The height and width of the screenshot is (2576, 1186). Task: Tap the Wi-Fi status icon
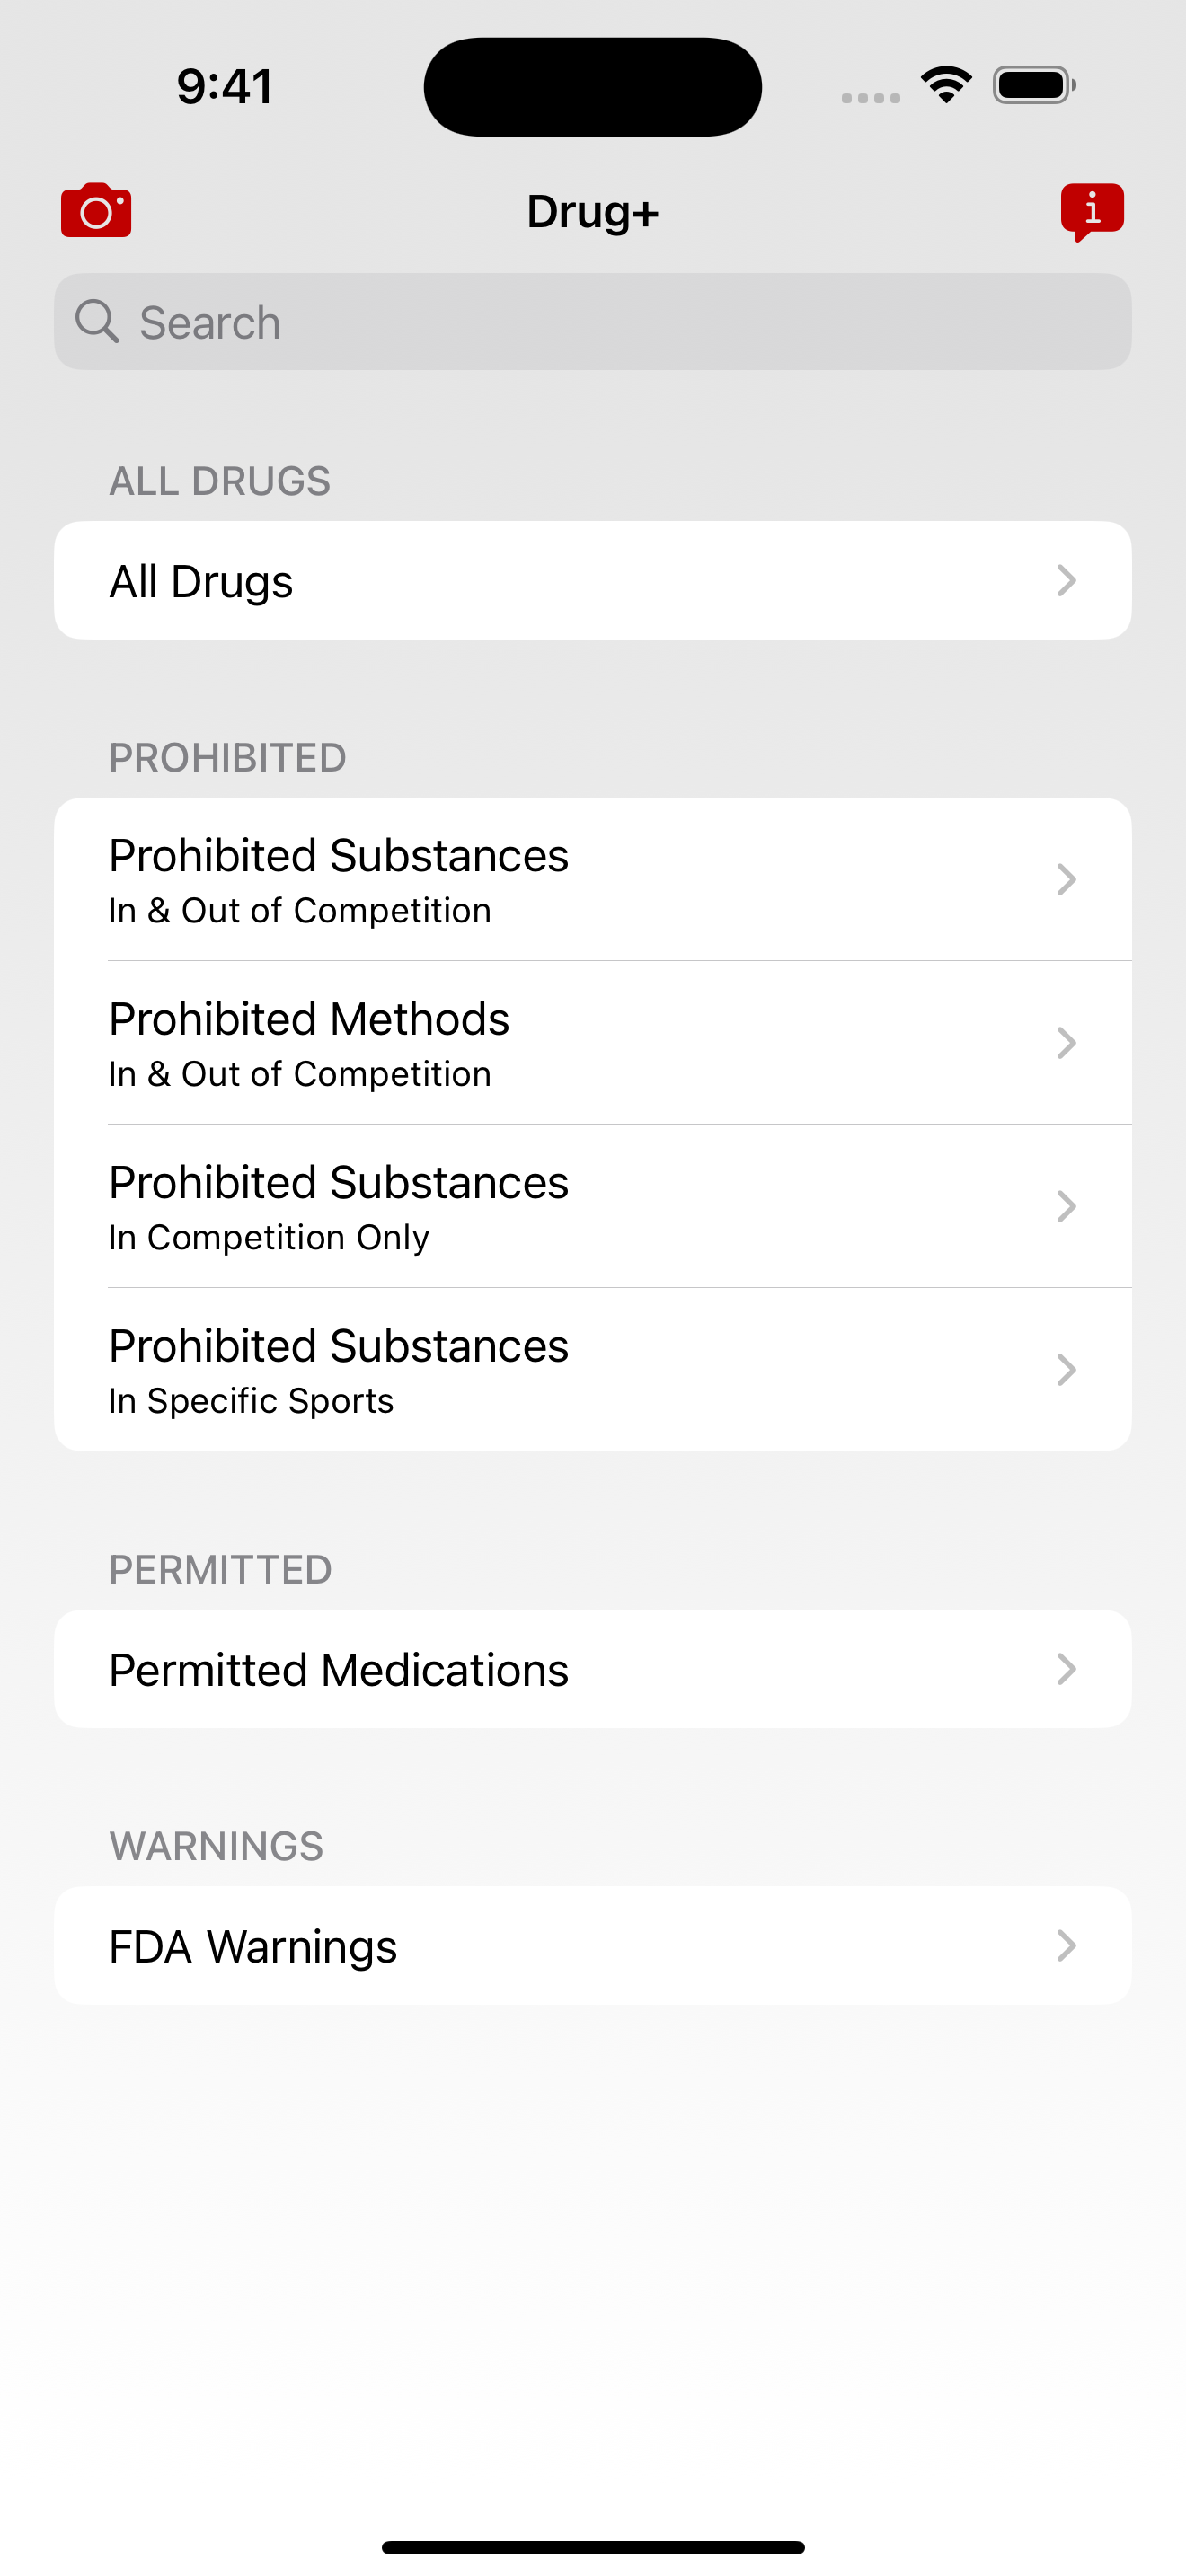point(946,85)
